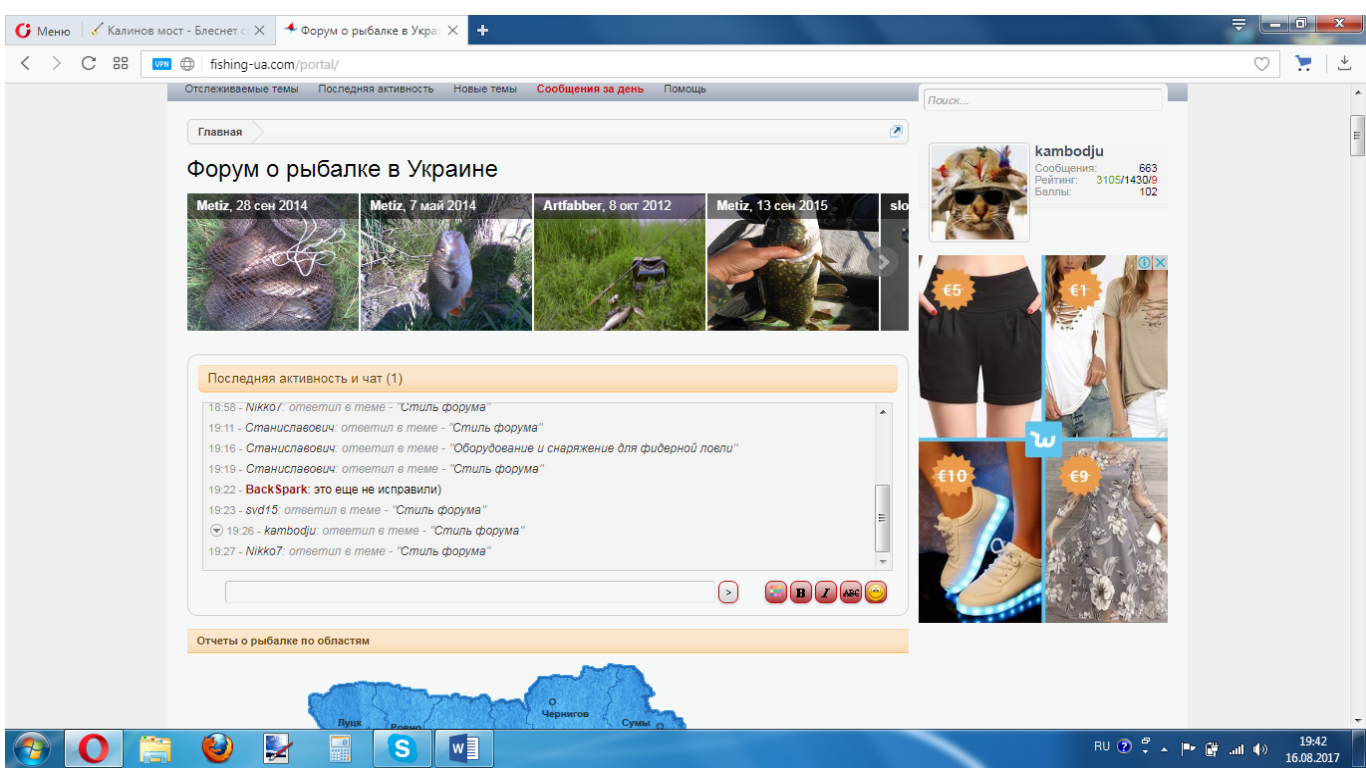Open the smiley emoticon picker in chat

[876, 593]
